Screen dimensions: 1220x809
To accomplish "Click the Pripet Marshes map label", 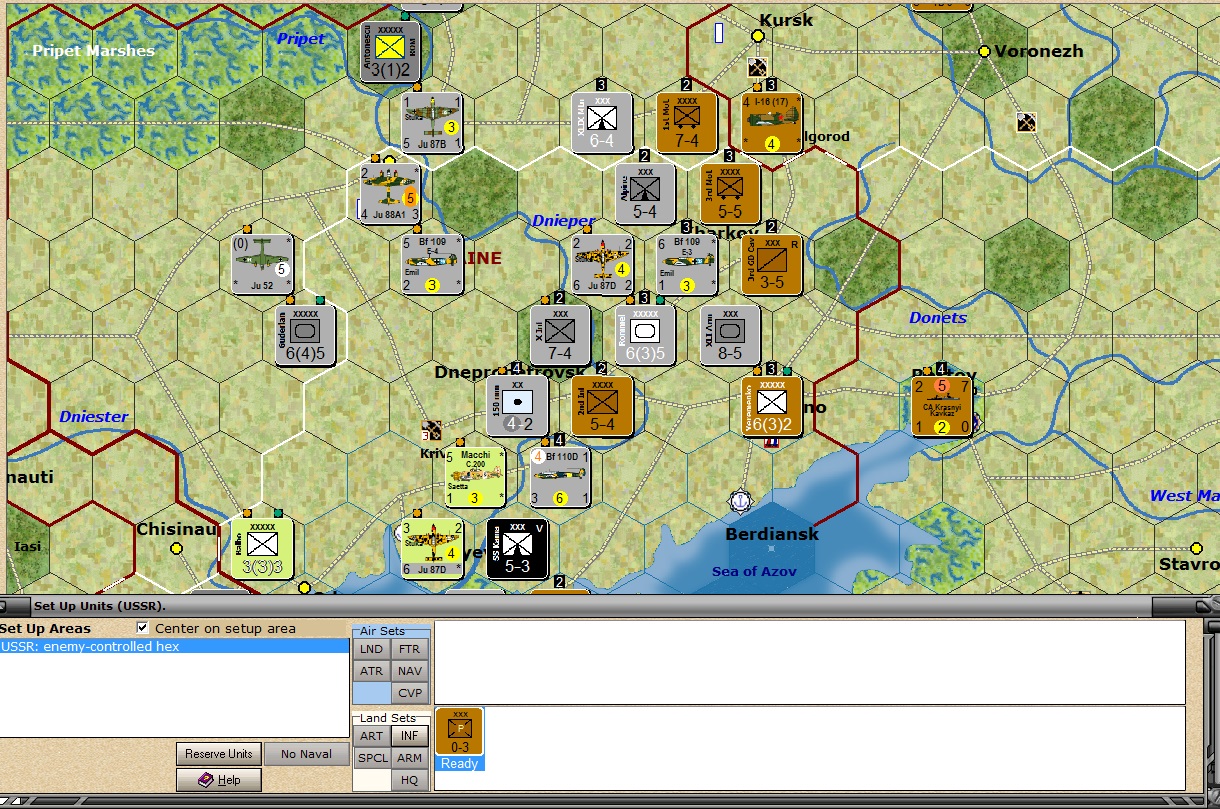I will 93,50.
